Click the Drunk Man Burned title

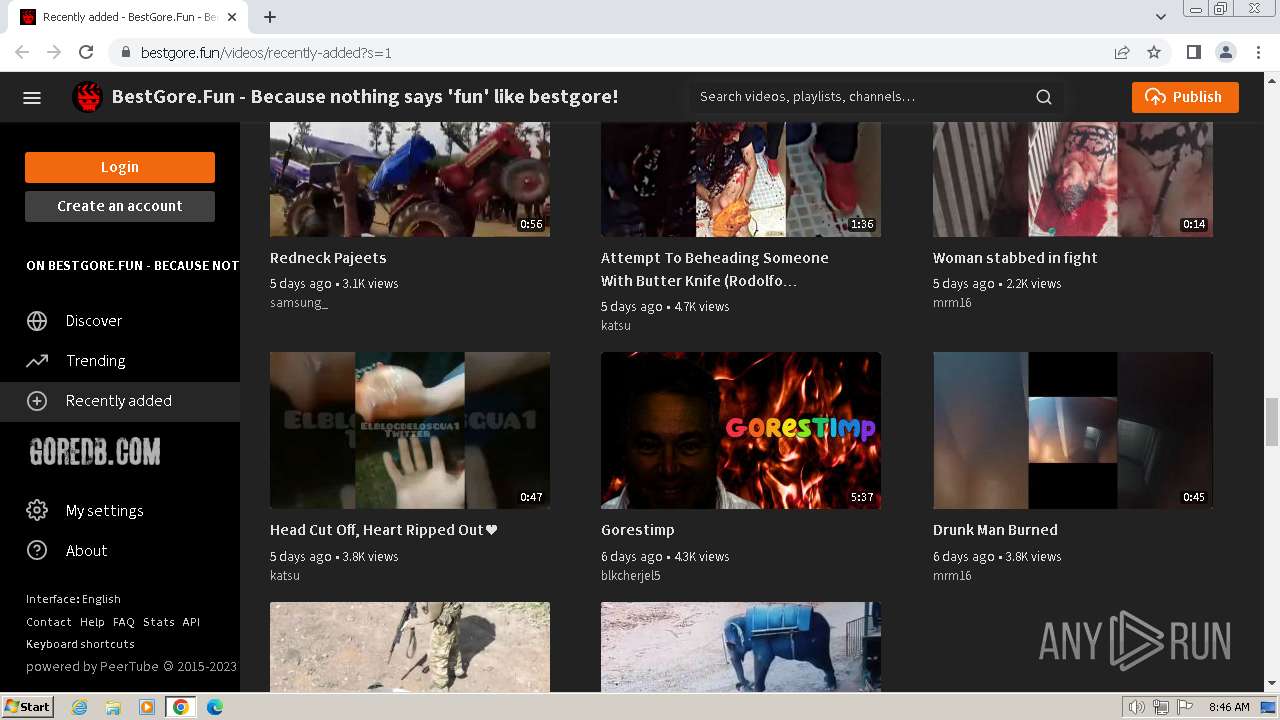click(x=995, y=530)
